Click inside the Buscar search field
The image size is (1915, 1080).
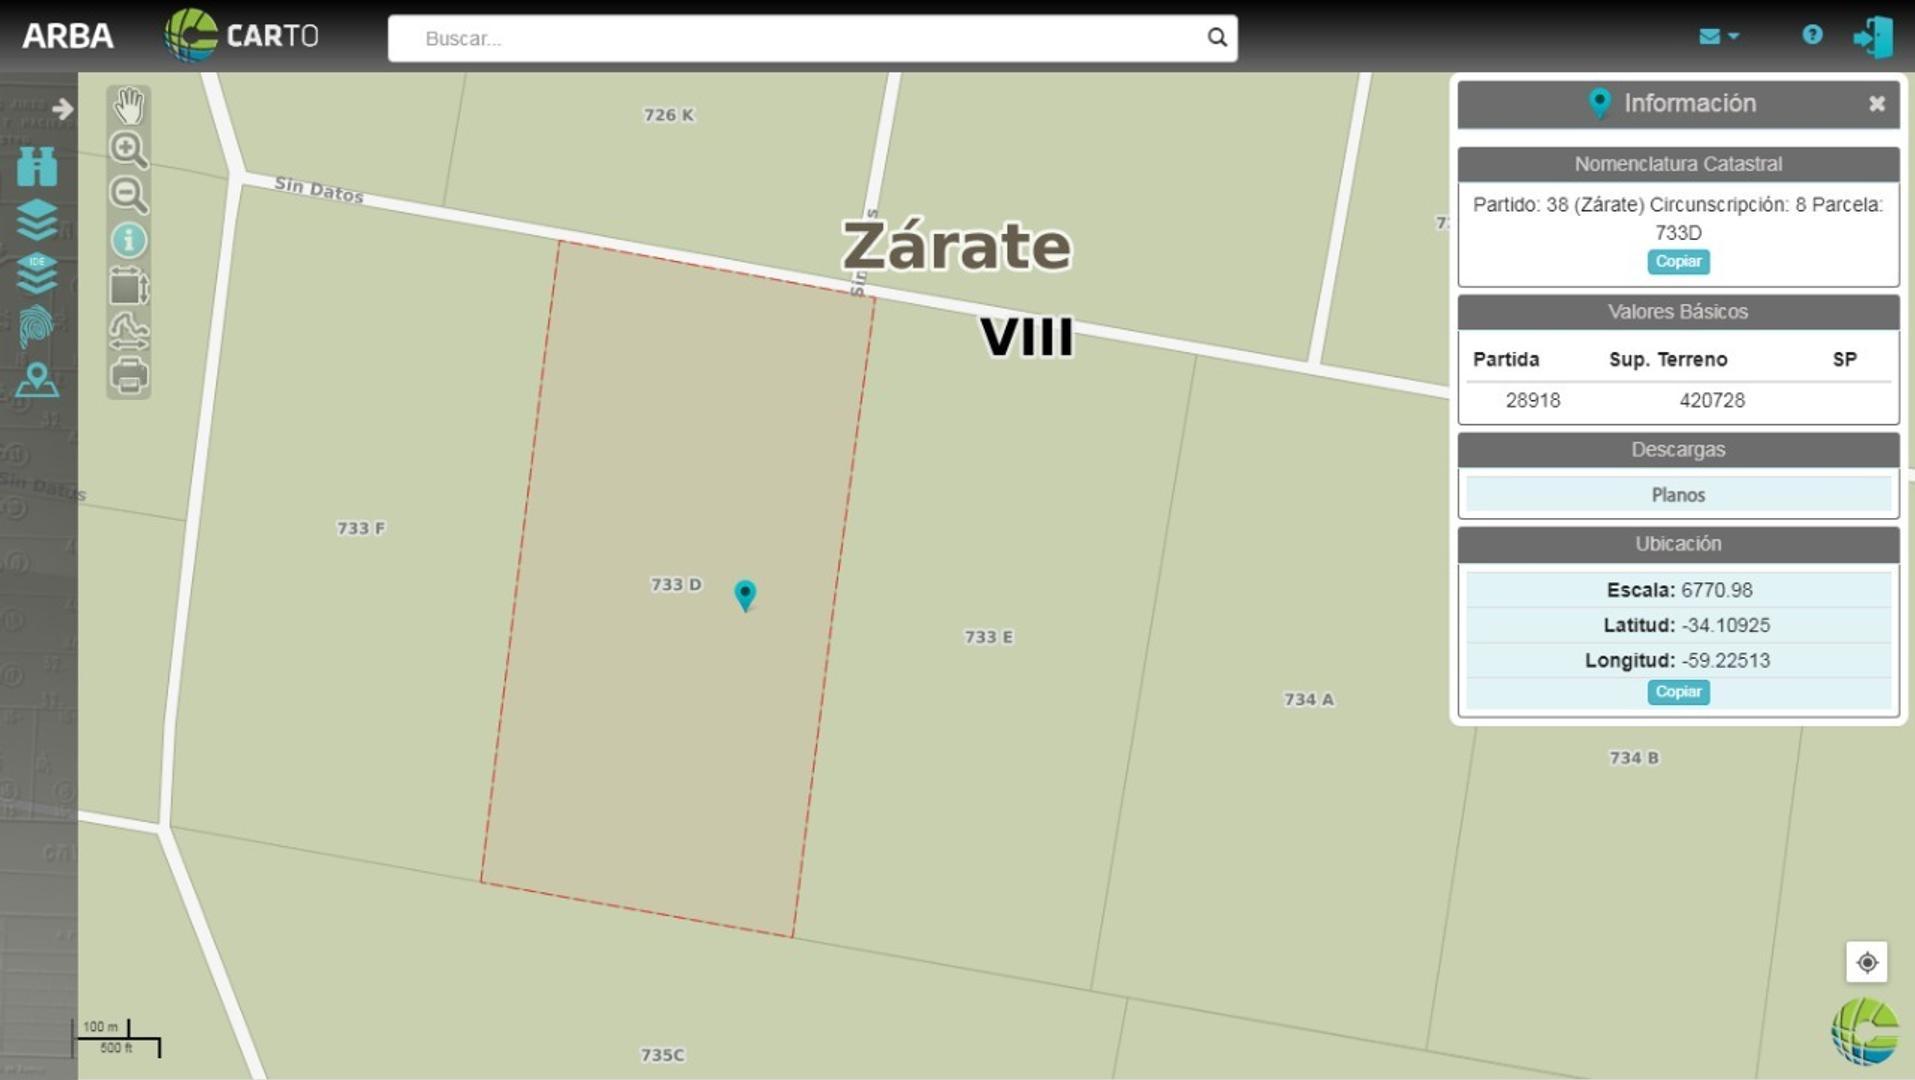[800, 38]
